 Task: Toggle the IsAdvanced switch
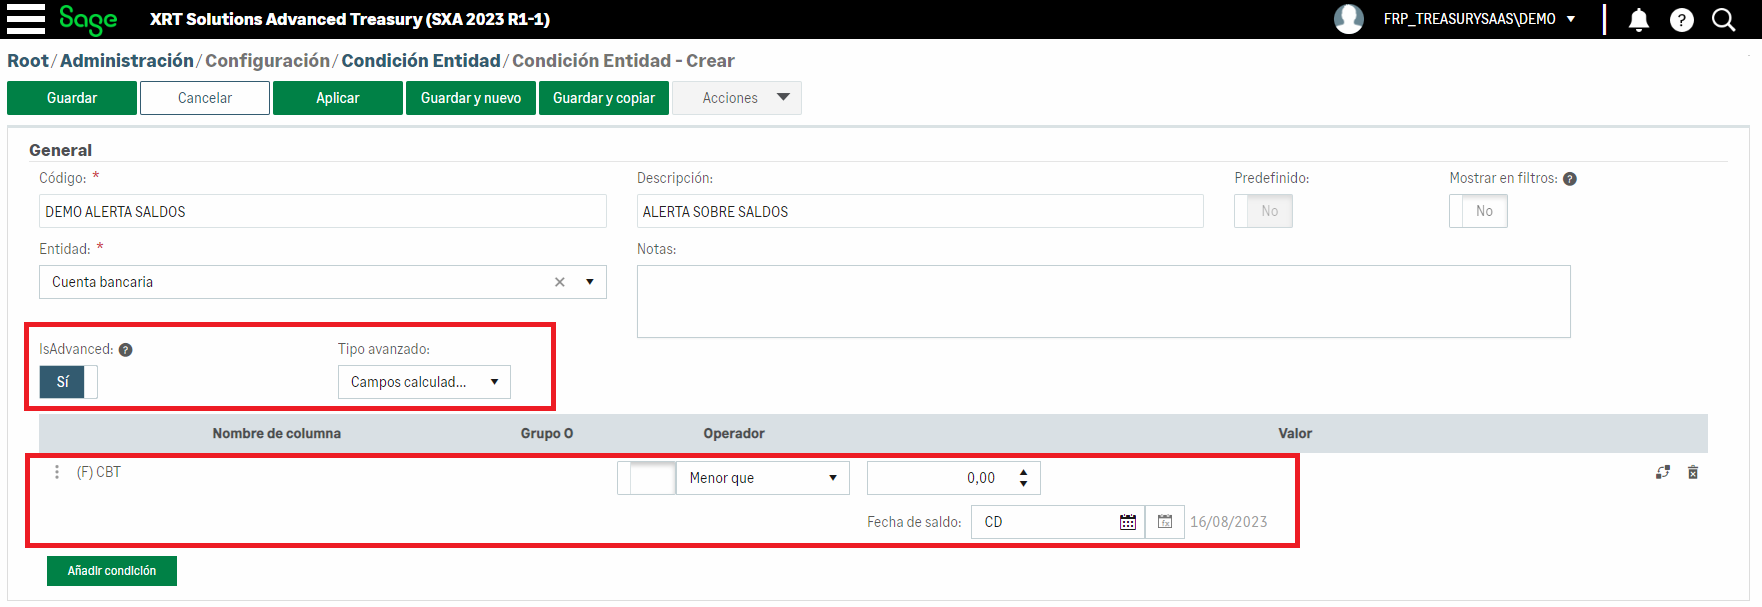click(68, 382)
